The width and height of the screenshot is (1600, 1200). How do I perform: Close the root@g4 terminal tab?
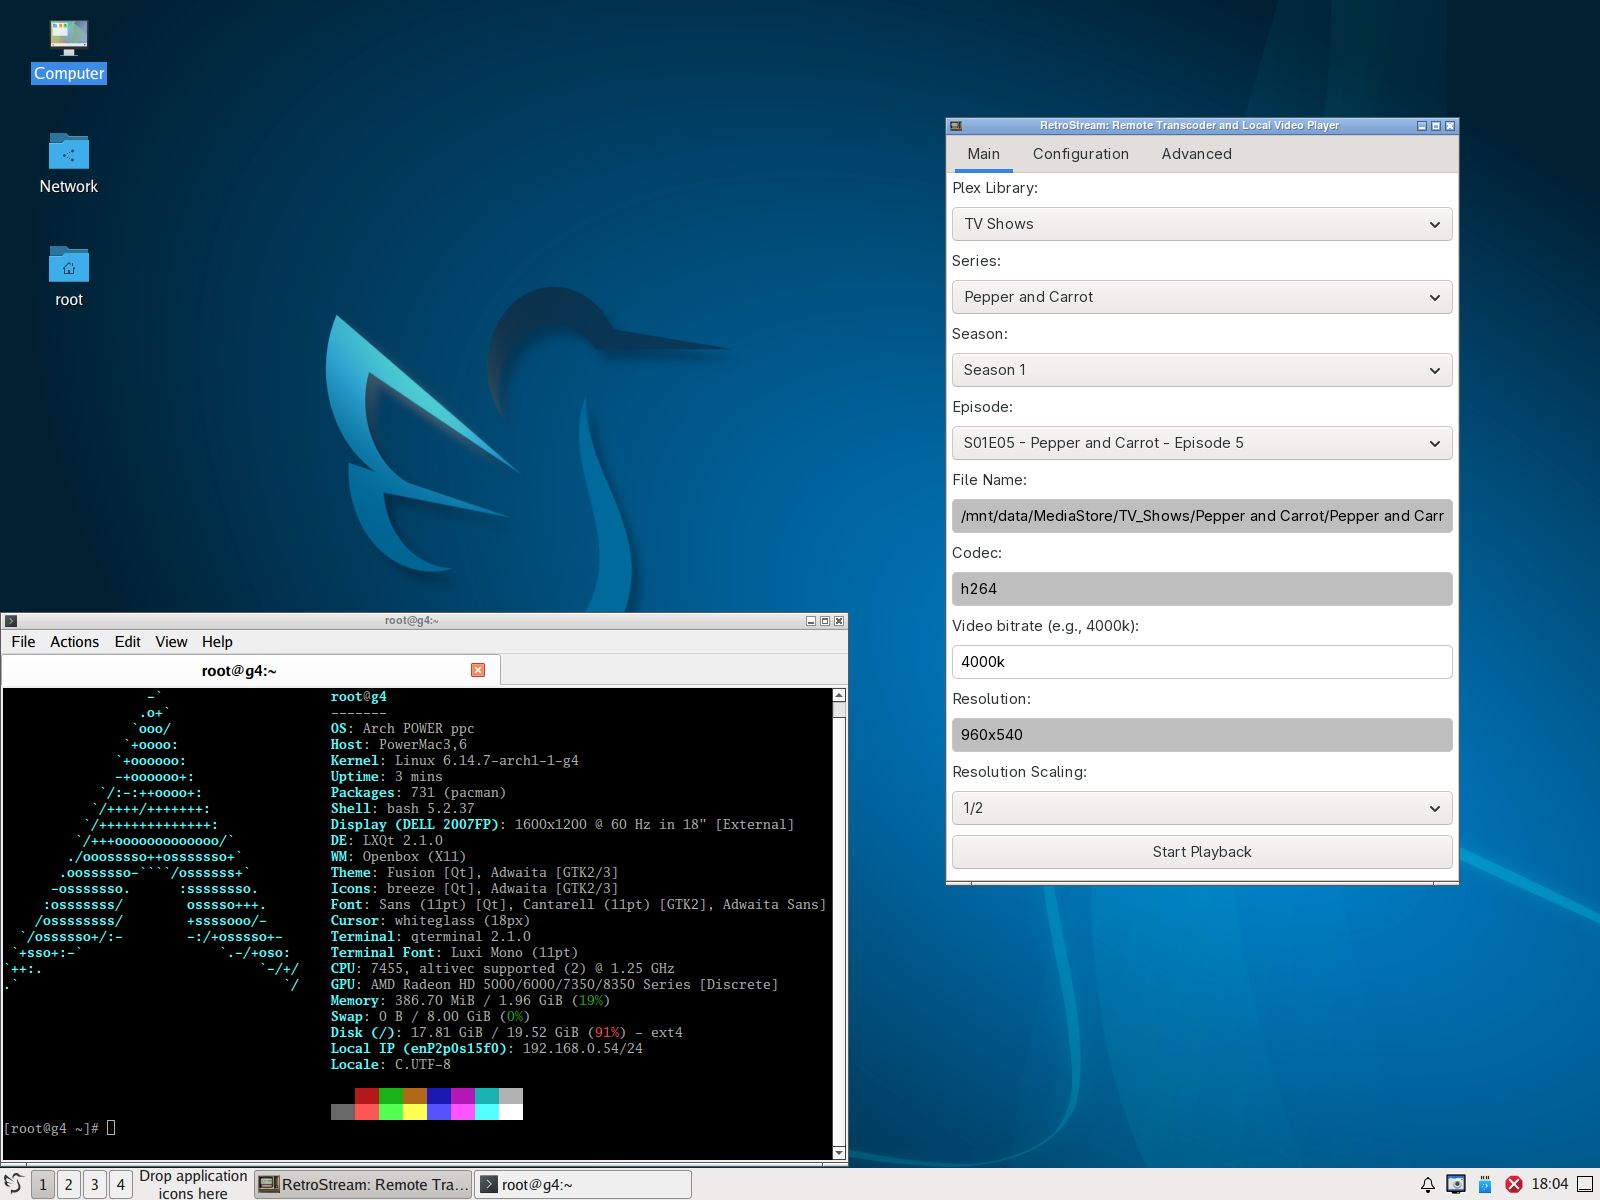(x=478, y=670)
